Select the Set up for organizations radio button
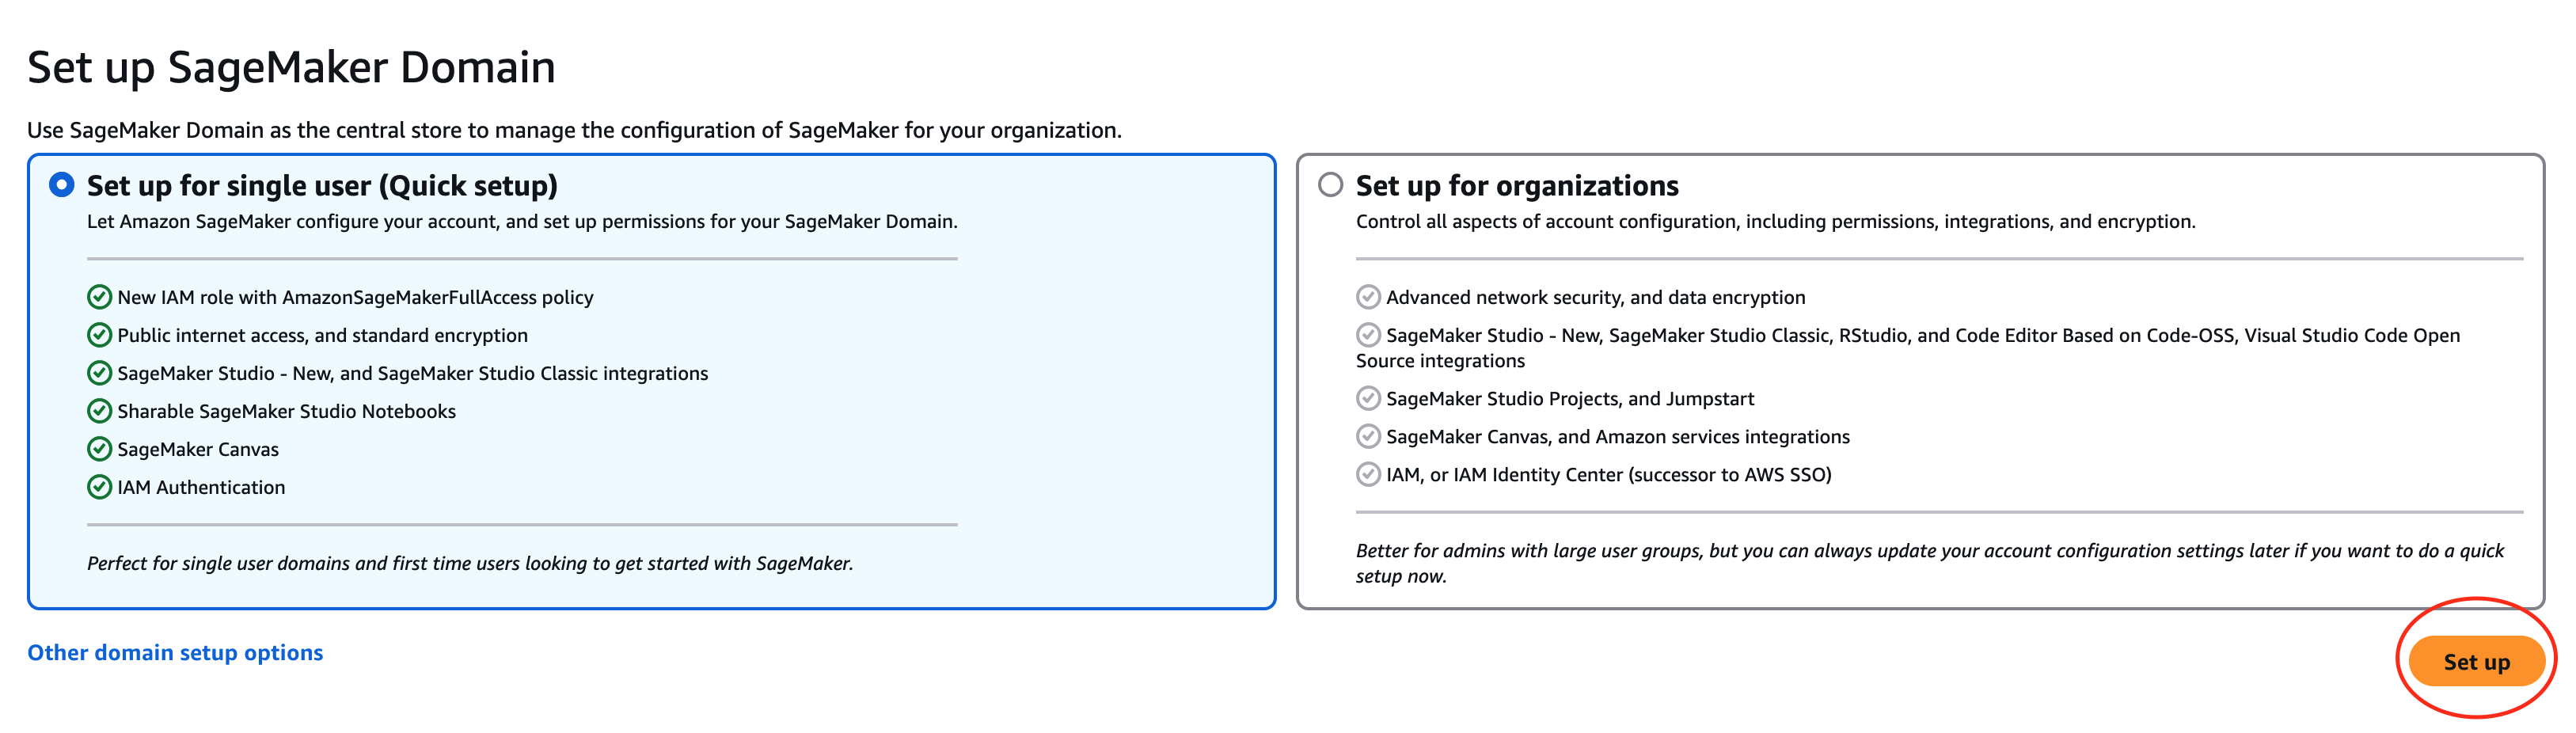 click(1330, 185)
